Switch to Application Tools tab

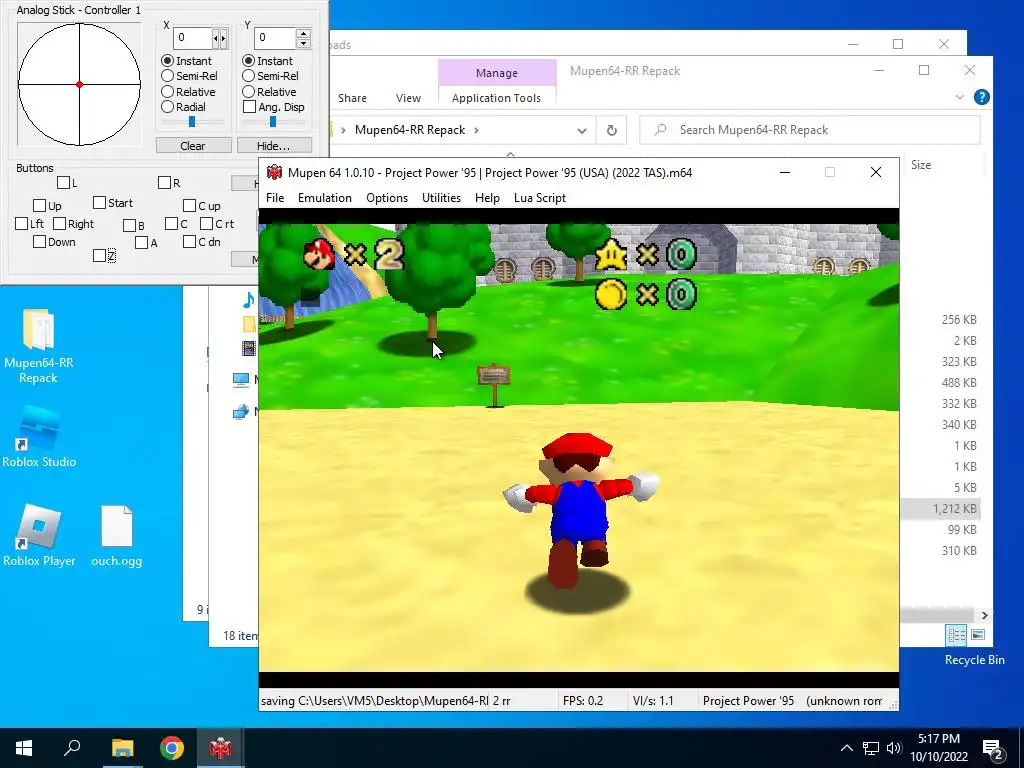click(496, 98)
